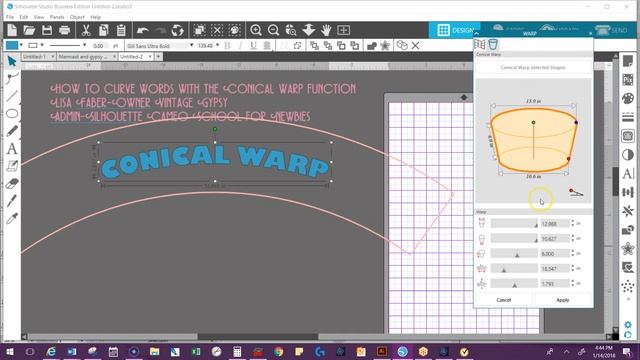The image size is (640, 360).
Task: Open the line style dropdown
Action: (x=84, y=45)
